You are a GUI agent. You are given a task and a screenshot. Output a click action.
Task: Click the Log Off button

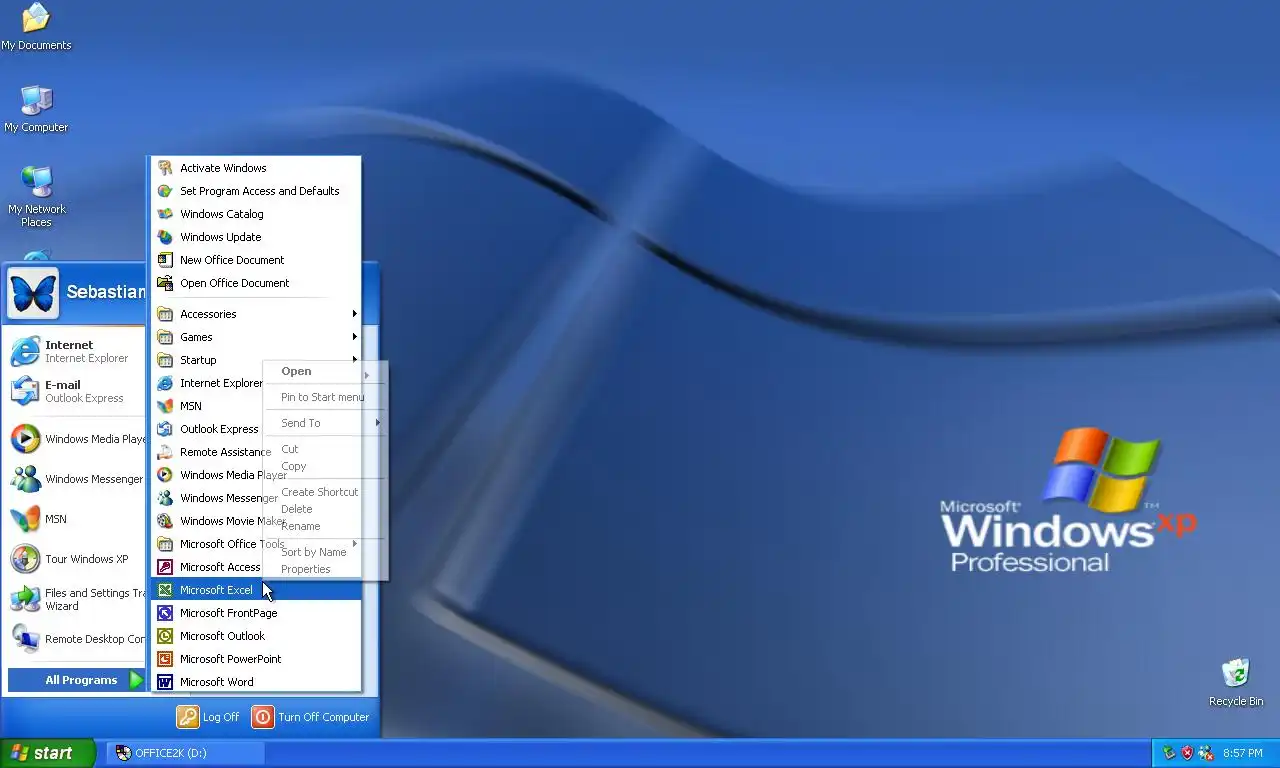tap(208, 717)
